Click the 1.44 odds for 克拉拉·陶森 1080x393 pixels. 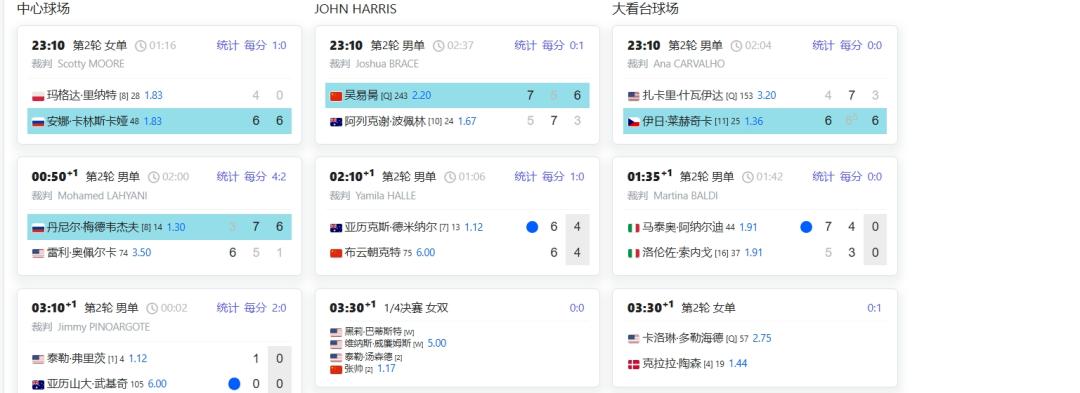coord(738,363)
